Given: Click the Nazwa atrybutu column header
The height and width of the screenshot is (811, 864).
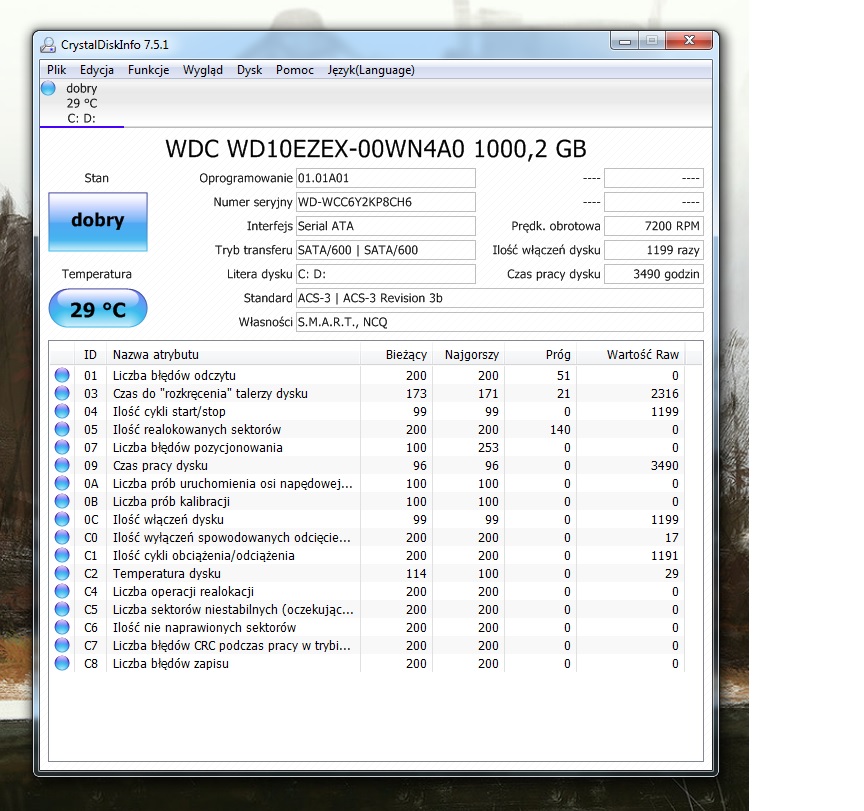Looking at the screenshot, I should click(x=234, y=355).
